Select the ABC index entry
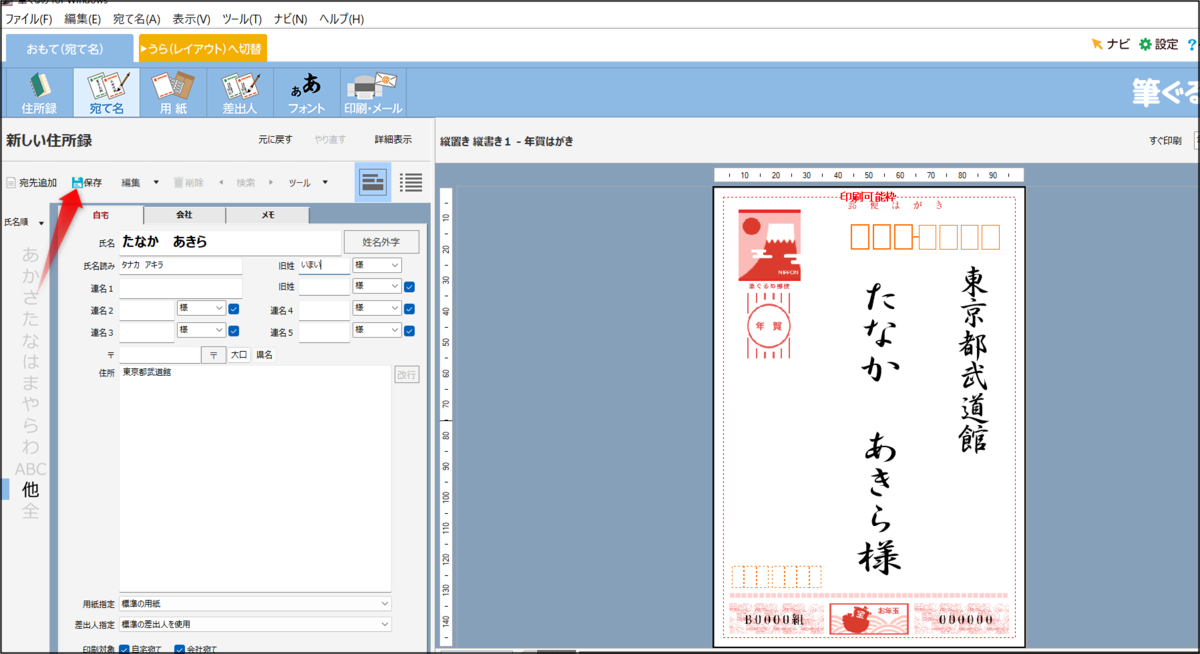This screenshot has width=1200, height=654. (31, 469)
